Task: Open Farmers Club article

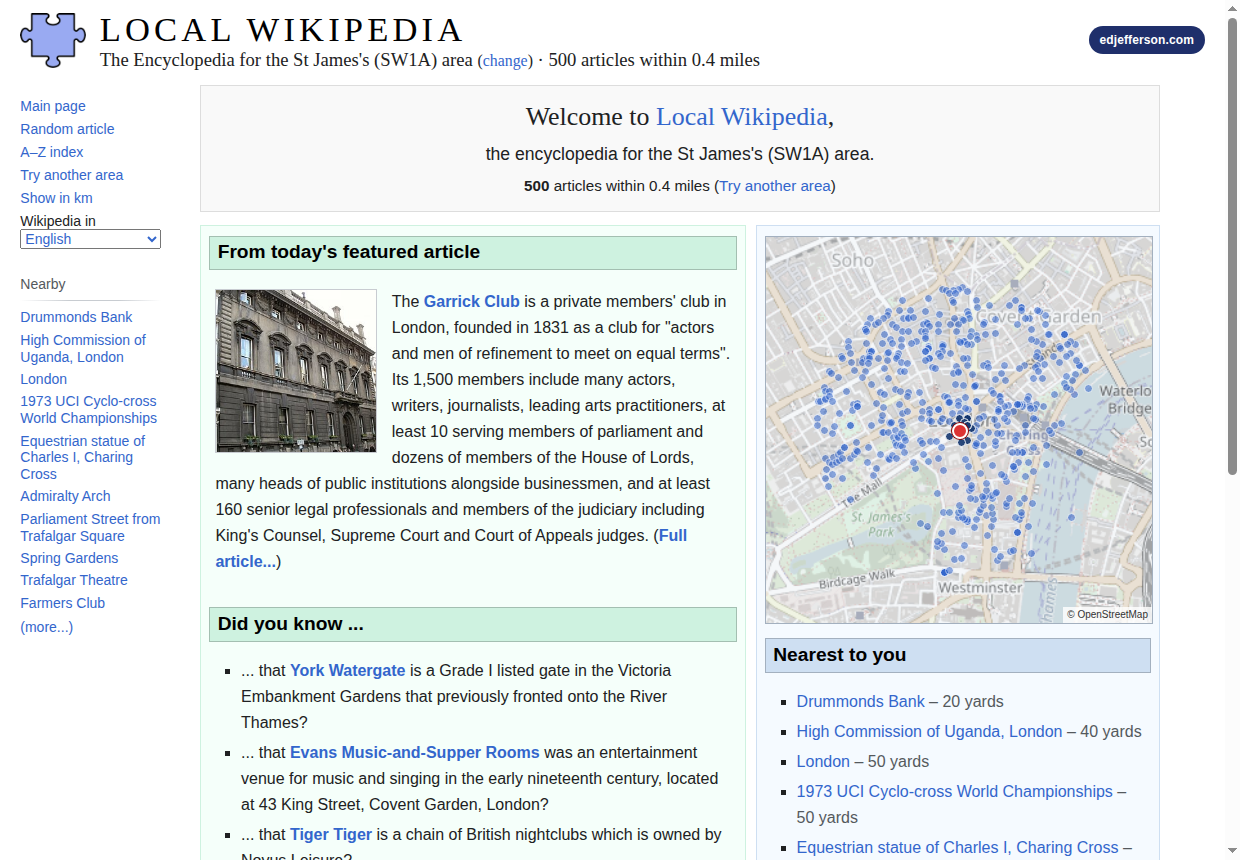Action: [x=62, y=603]
